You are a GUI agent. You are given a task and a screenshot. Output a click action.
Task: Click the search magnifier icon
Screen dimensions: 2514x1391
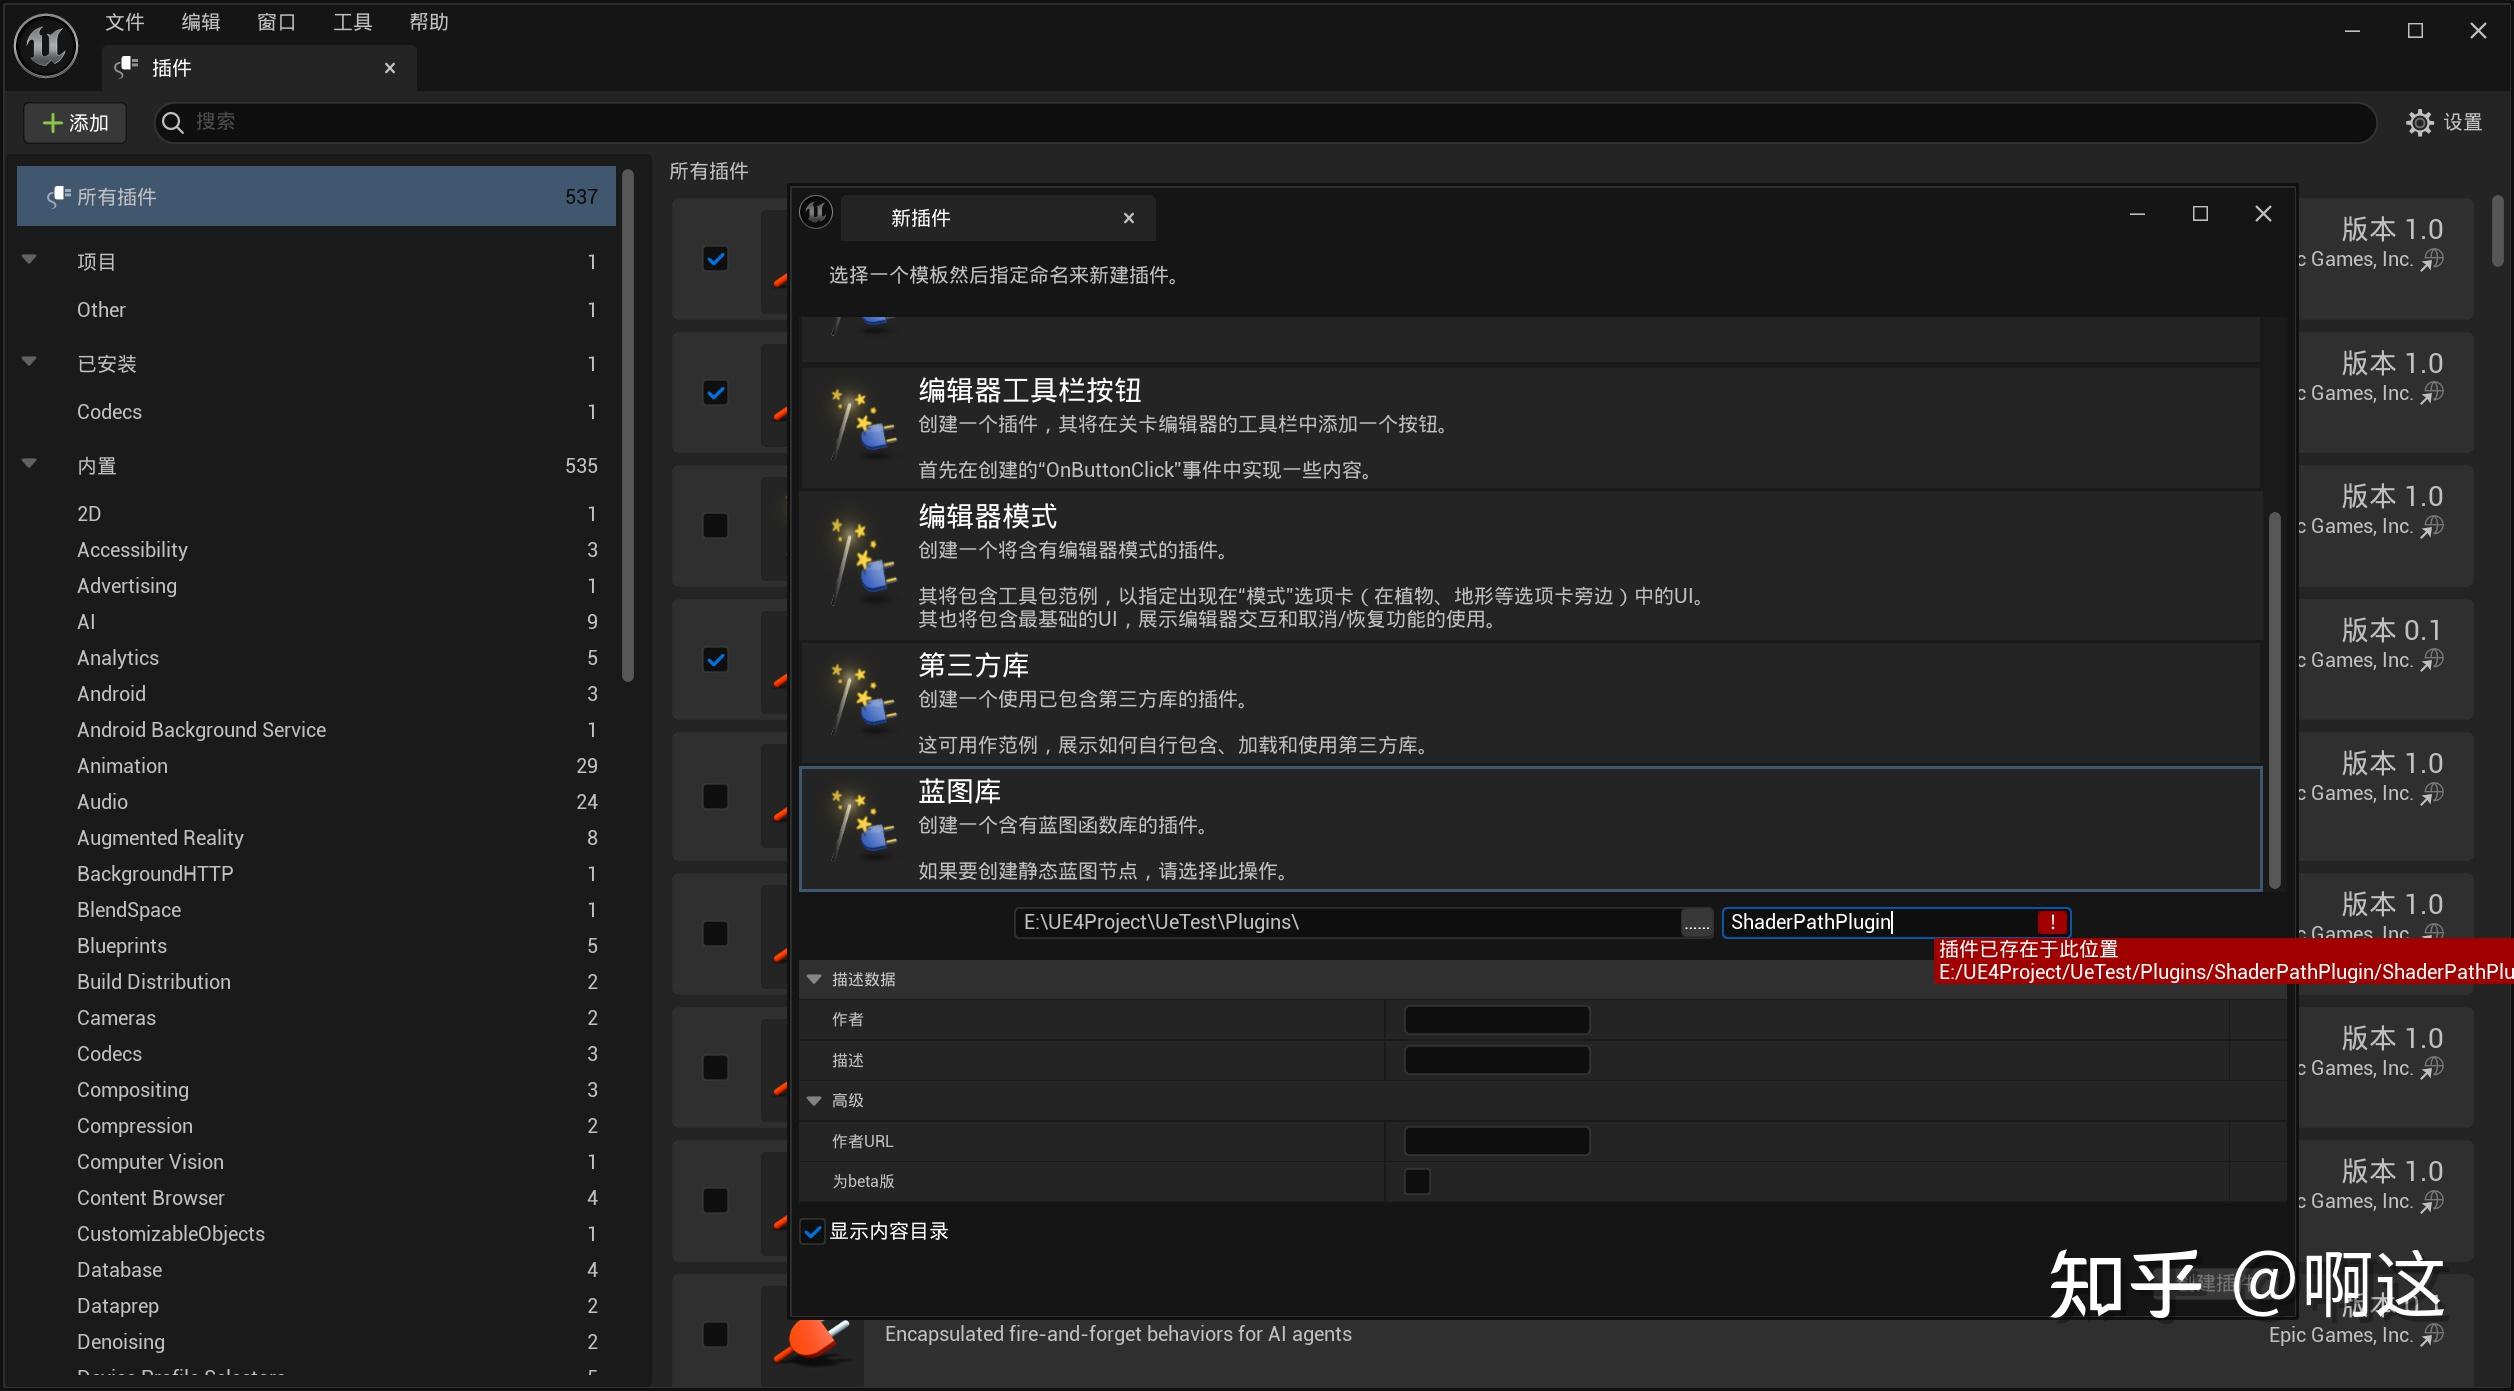click(x=173, y=121)
